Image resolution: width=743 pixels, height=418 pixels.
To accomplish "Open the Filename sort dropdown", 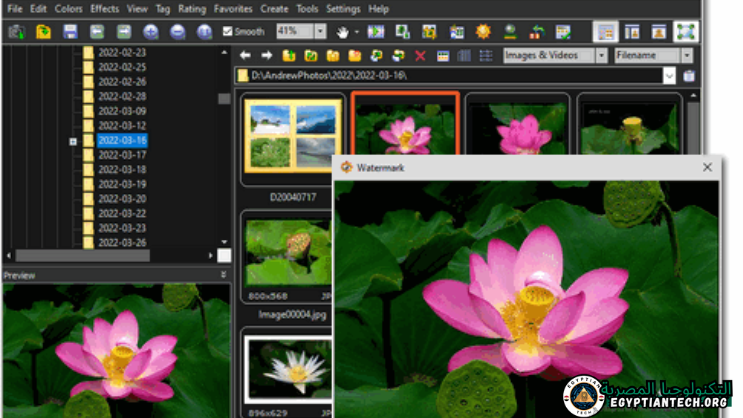I will tap(687, 55).
